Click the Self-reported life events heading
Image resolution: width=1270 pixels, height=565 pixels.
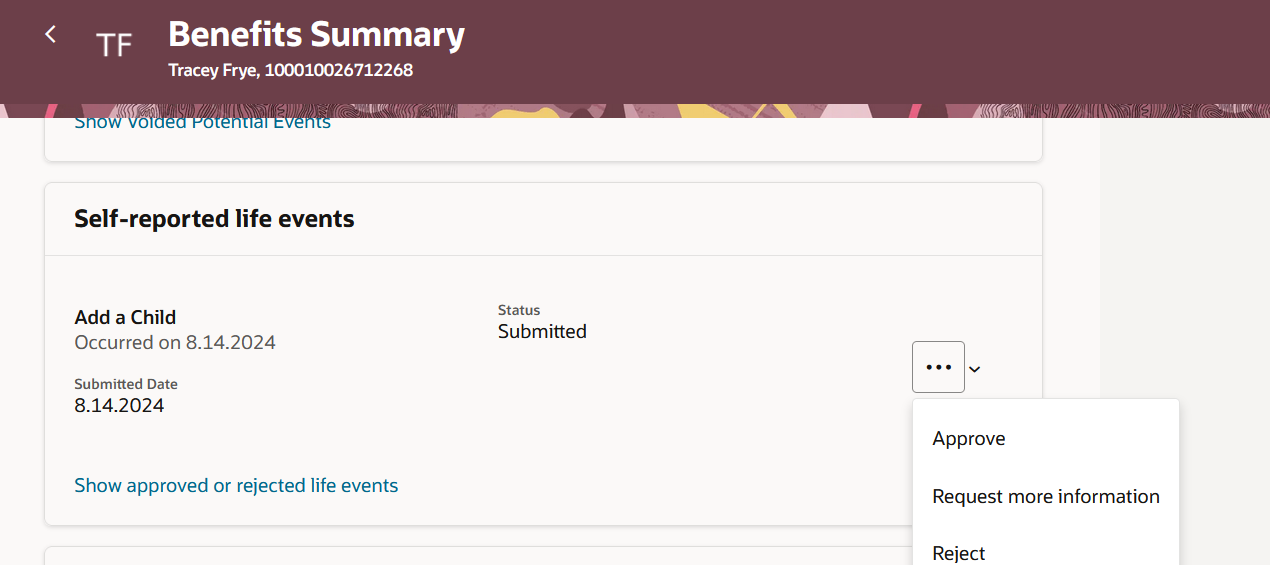coord(214,218)
